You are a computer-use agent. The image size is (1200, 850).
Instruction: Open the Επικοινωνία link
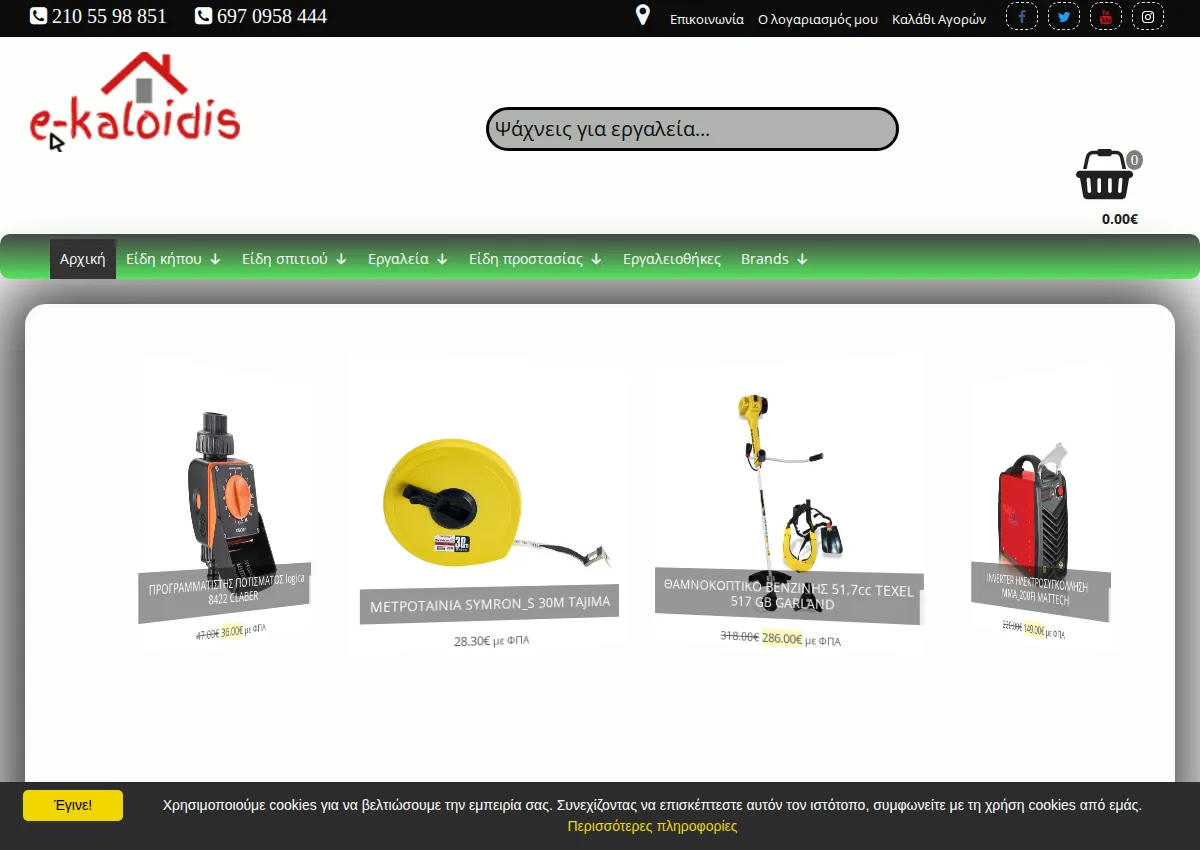tap(707, 19)
